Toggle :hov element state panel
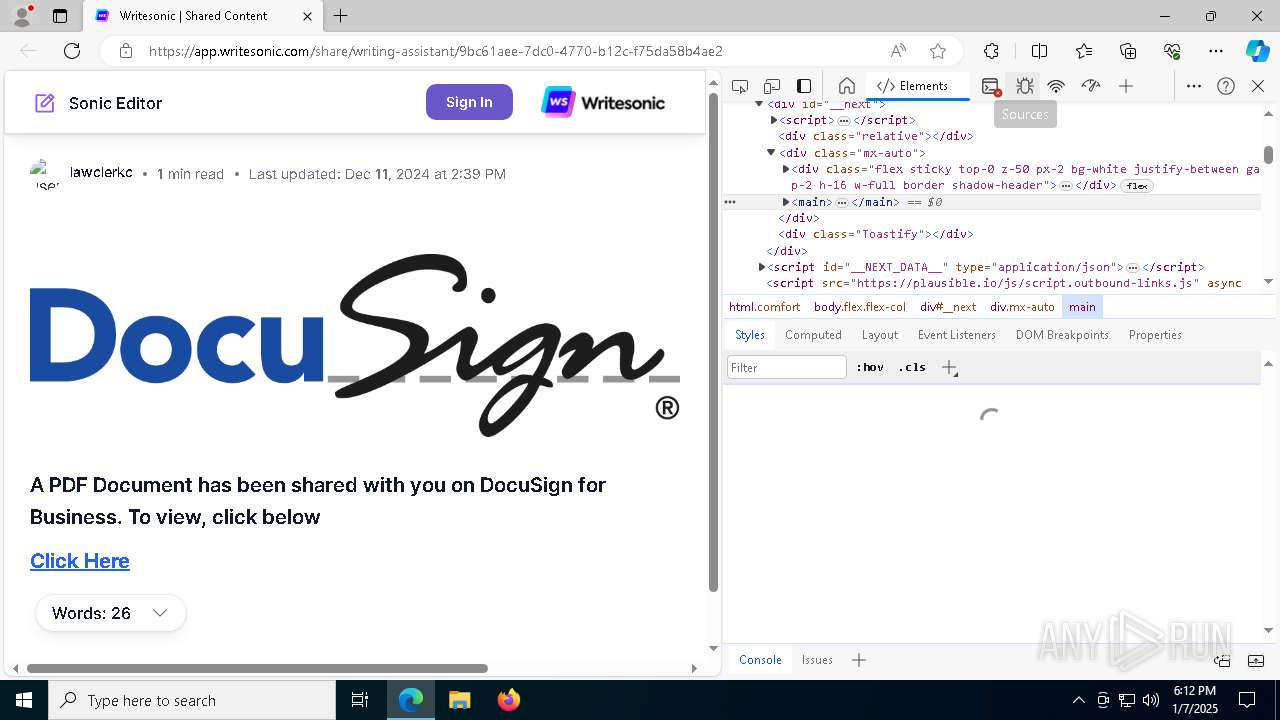The width and height of the screenshot is (1280, 720). [x=870, y=367]
